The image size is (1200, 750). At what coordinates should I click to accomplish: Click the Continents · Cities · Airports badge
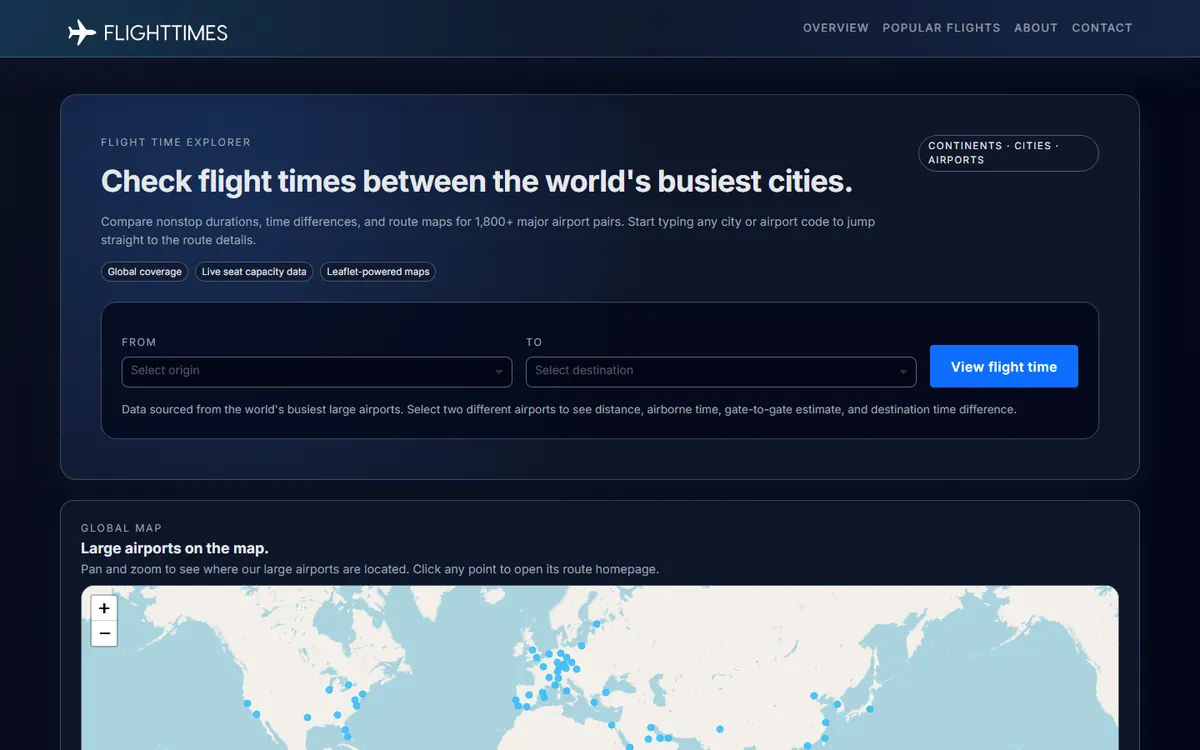pos(1008,153)
